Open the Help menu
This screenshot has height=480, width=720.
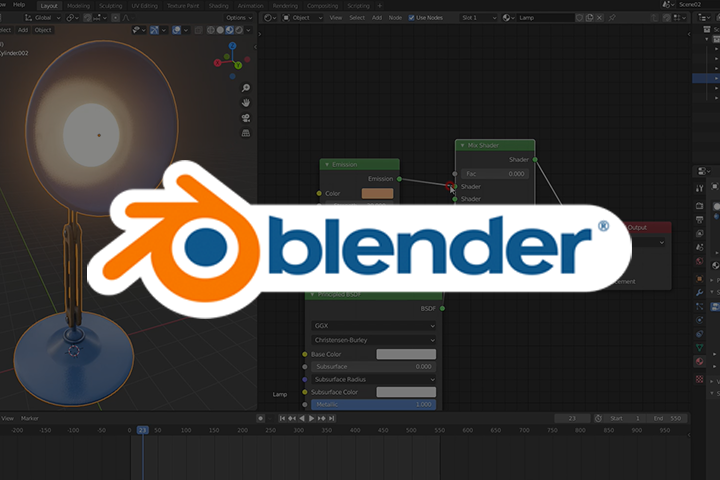pos(19,5)
